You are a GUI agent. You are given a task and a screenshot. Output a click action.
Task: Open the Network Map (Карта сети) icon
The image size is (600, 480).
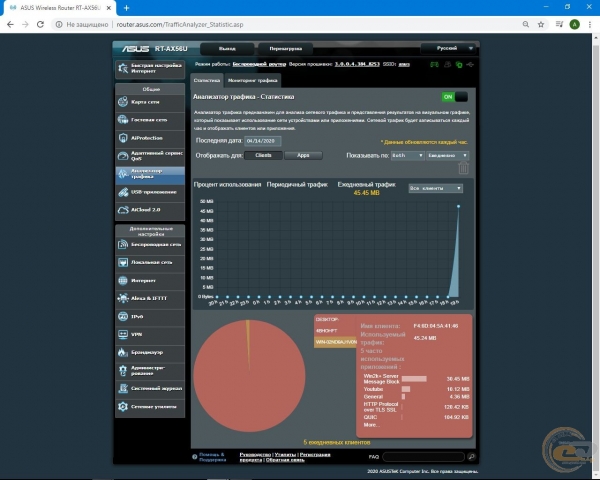[123, 102]
